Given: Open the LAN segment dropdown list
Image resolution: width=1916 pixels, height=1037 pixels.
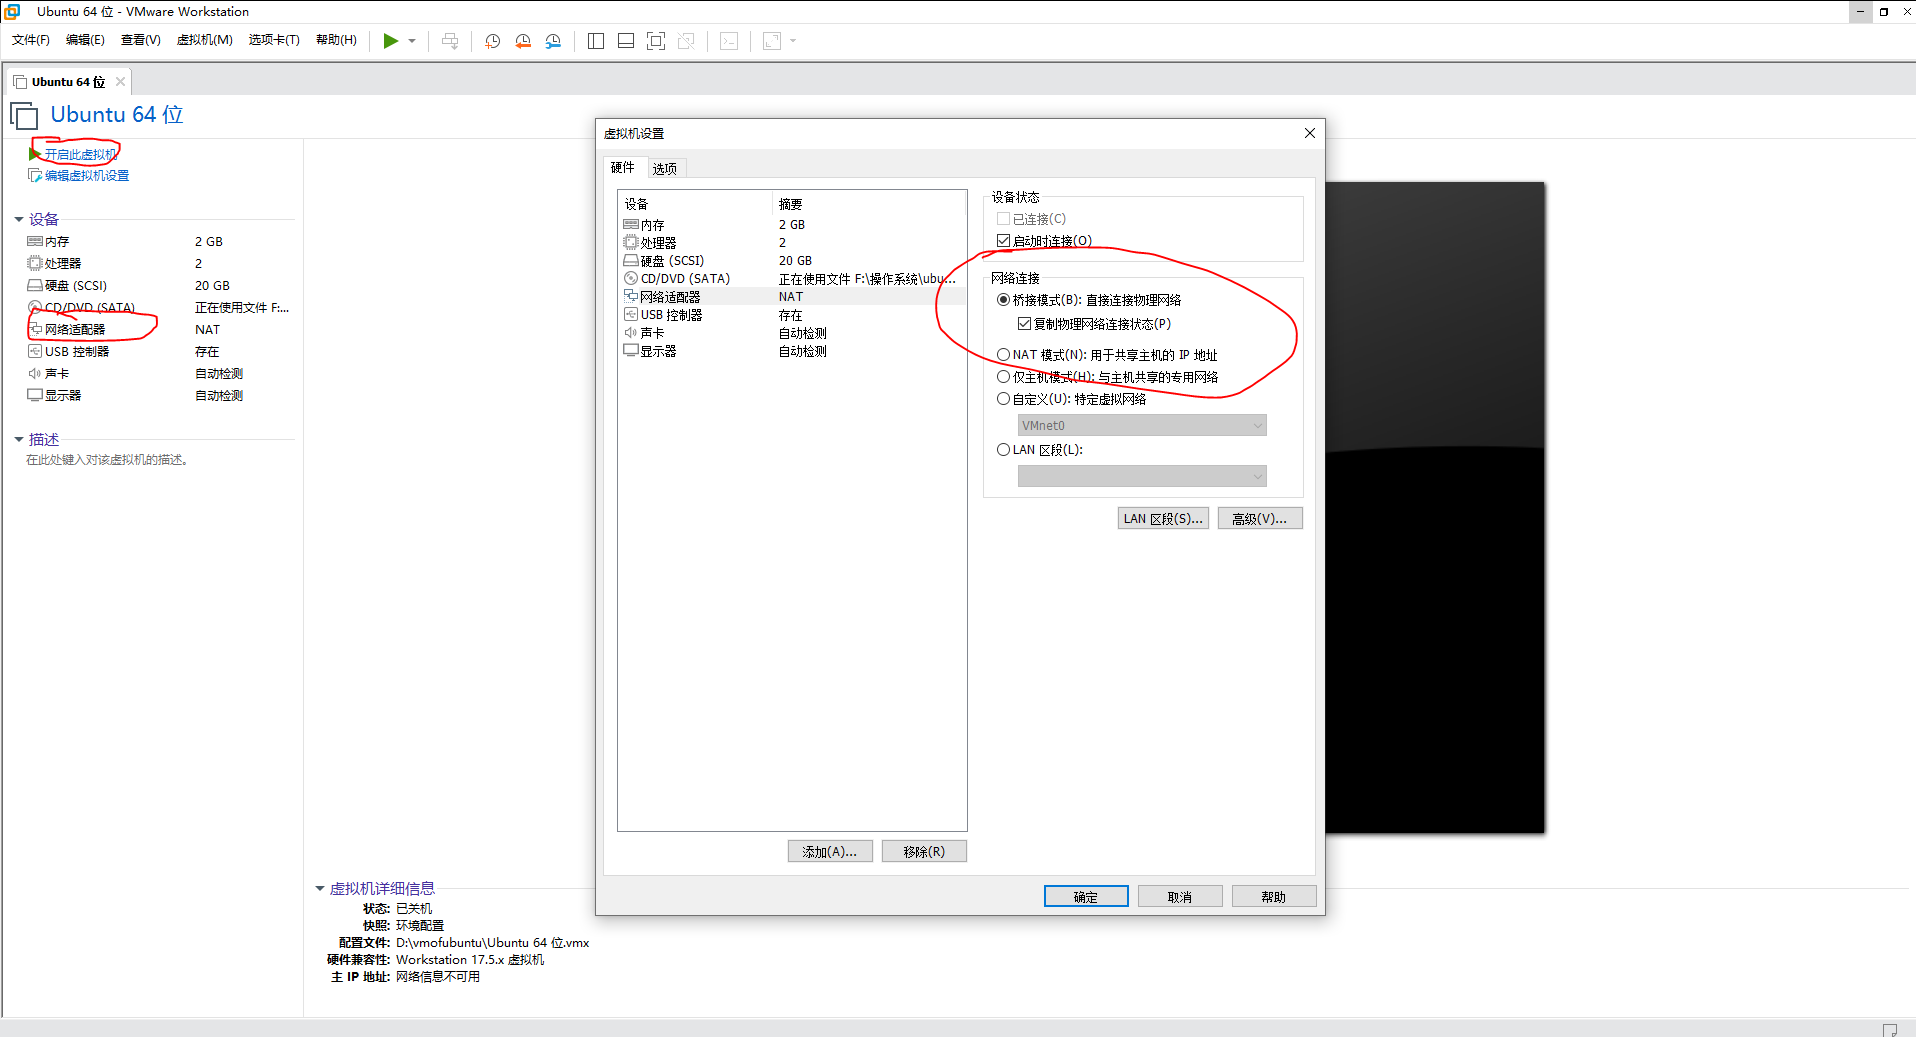Looking at the screenshot, I should [1142, 476].
